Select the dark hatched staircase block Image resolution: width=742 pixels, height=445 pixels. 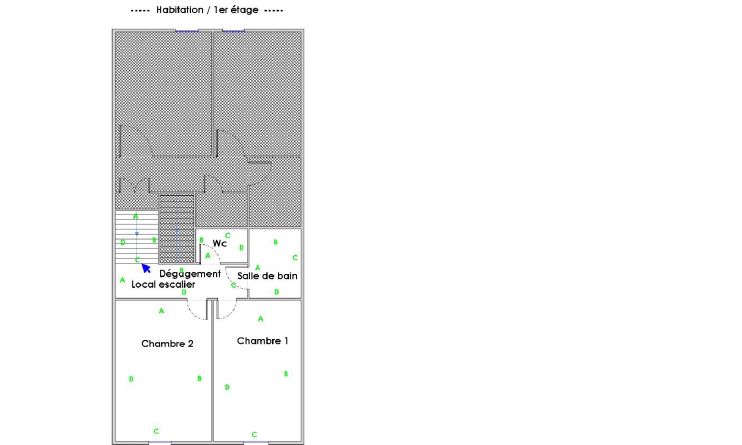click(176, 228)
